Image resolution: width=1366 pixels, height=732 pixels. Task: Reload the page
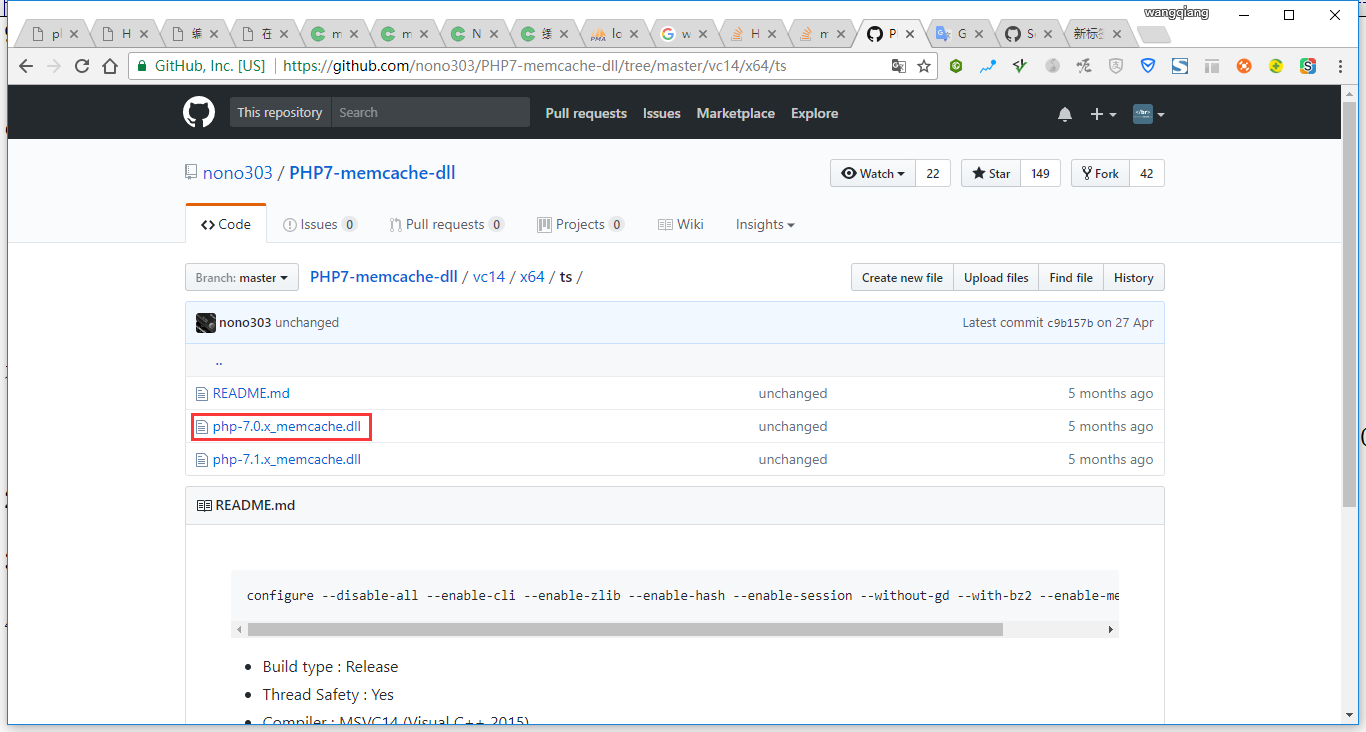coord(82,67)
